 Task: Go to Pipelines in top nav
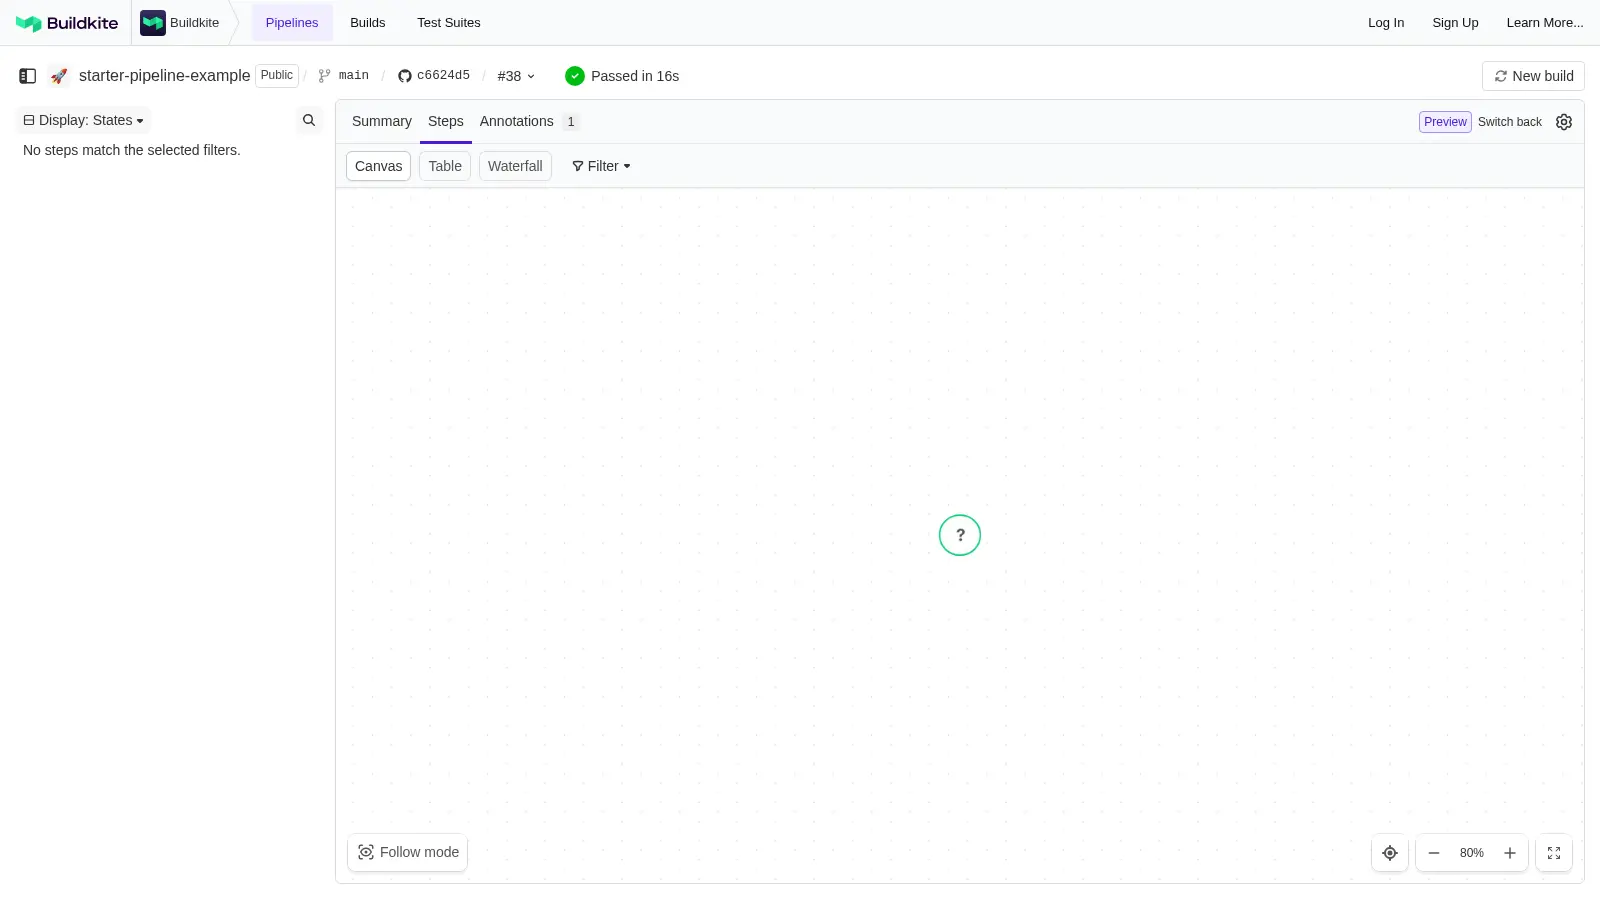coord(292,23)
